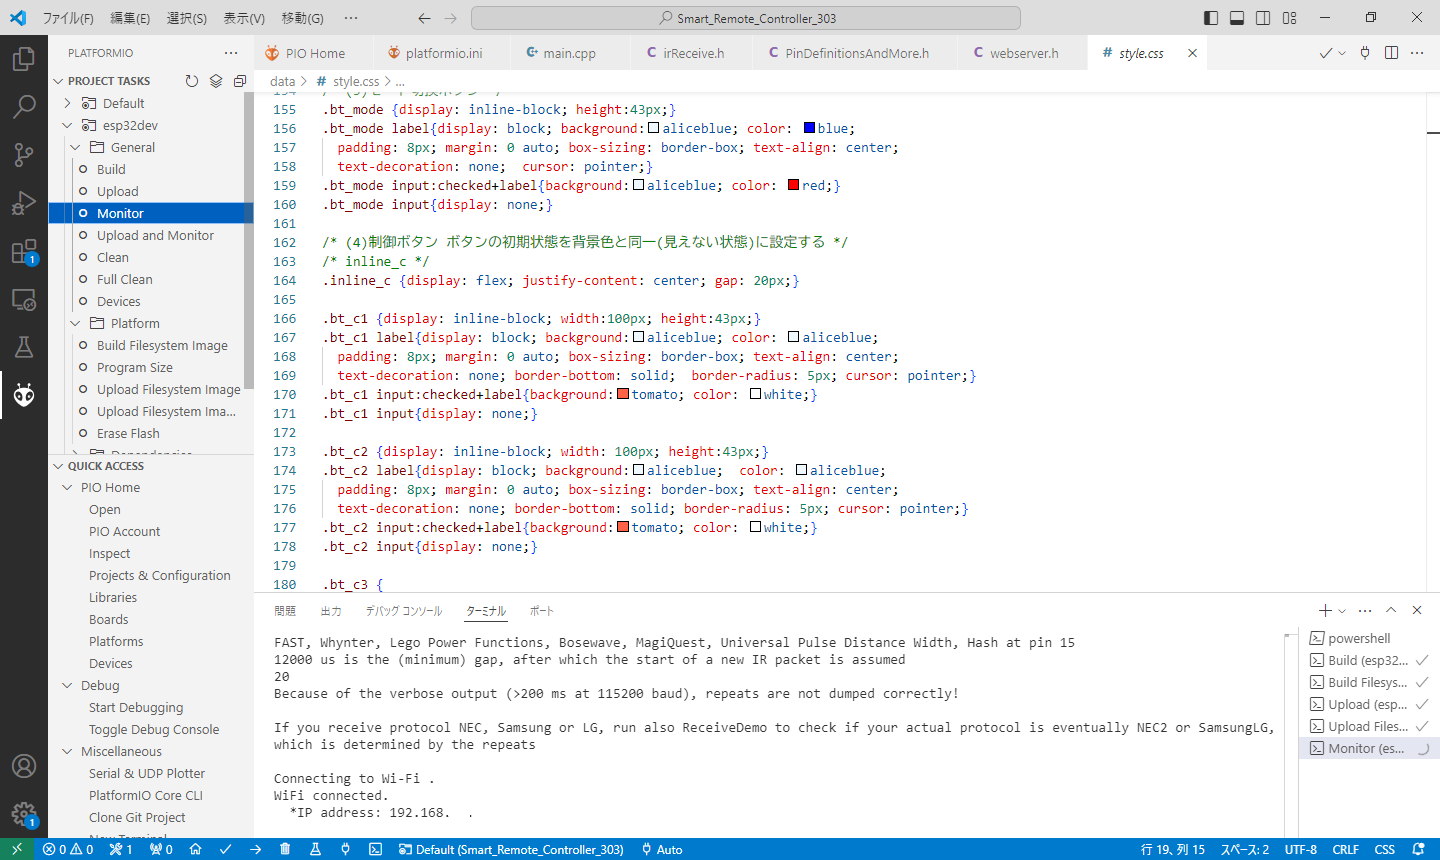
Task: Refresh the Project Tasks list
Action: pyautogui.click(x=192, y=81)
